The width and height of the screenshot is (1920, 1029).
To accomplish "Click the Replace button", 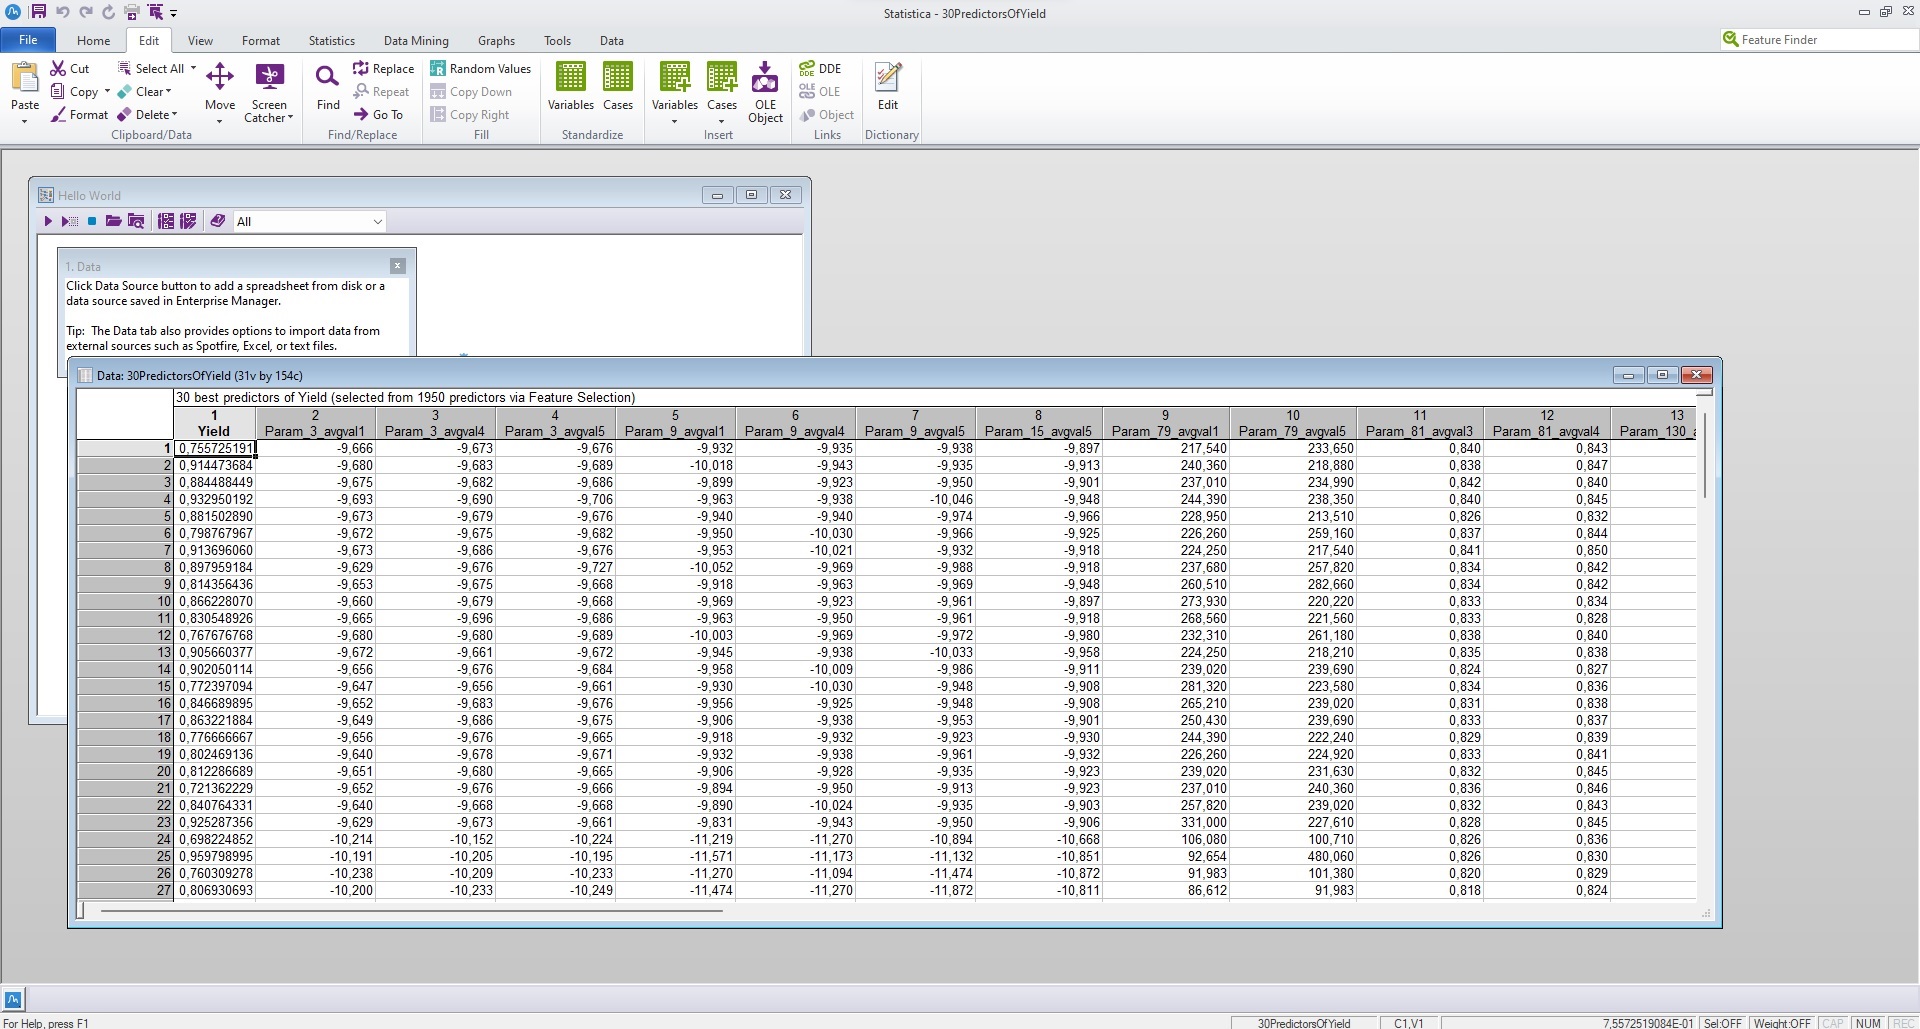I will coord(383,69).
